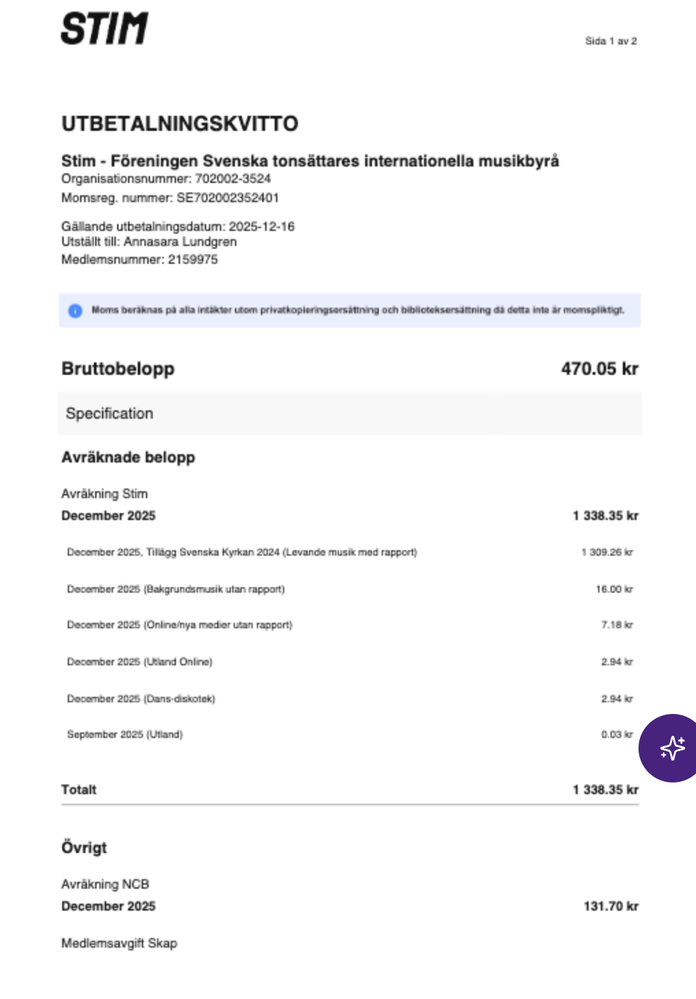
Task: Click the Bruttobelopp amount 470.05 kr
Action: tap(602, 369)
